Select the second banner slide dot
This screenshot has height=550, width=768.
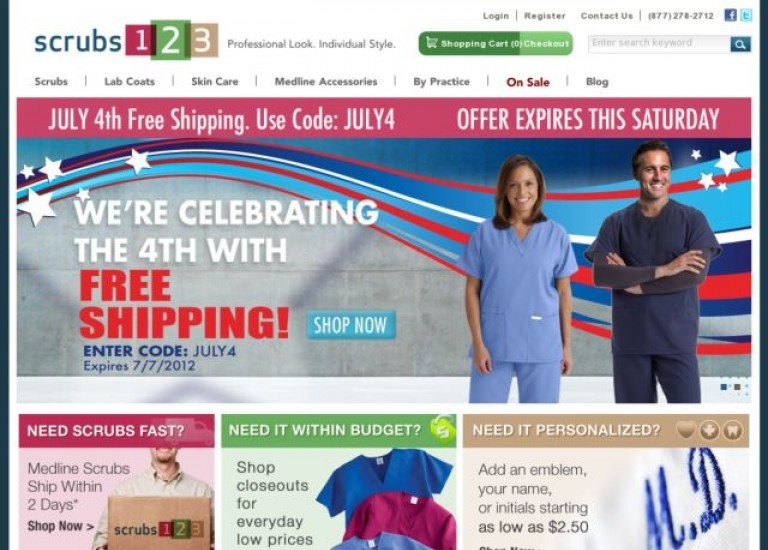point(737,387)
